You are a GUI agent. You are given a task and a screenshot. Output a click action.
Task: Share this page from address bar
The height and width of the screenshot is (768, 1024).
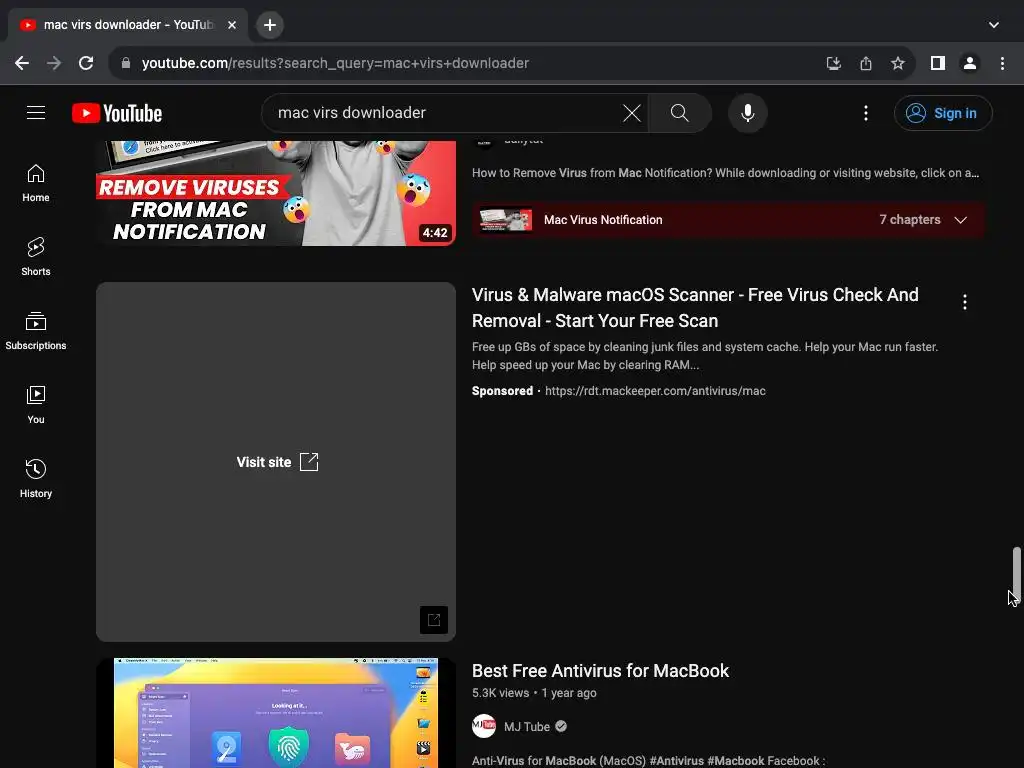(865, 63)
